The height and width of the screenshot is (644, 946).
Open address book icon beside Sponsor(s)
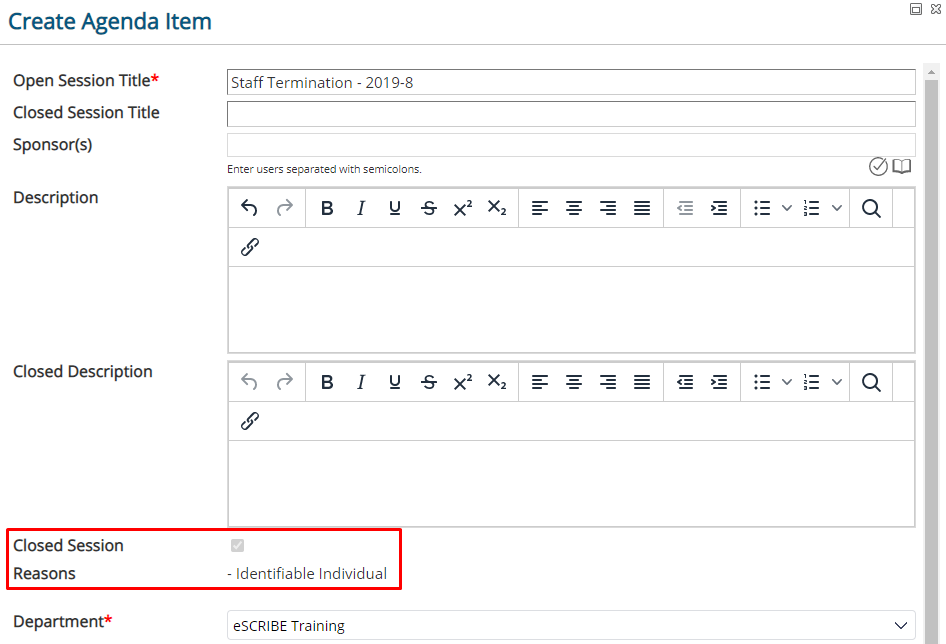point(901,166)
